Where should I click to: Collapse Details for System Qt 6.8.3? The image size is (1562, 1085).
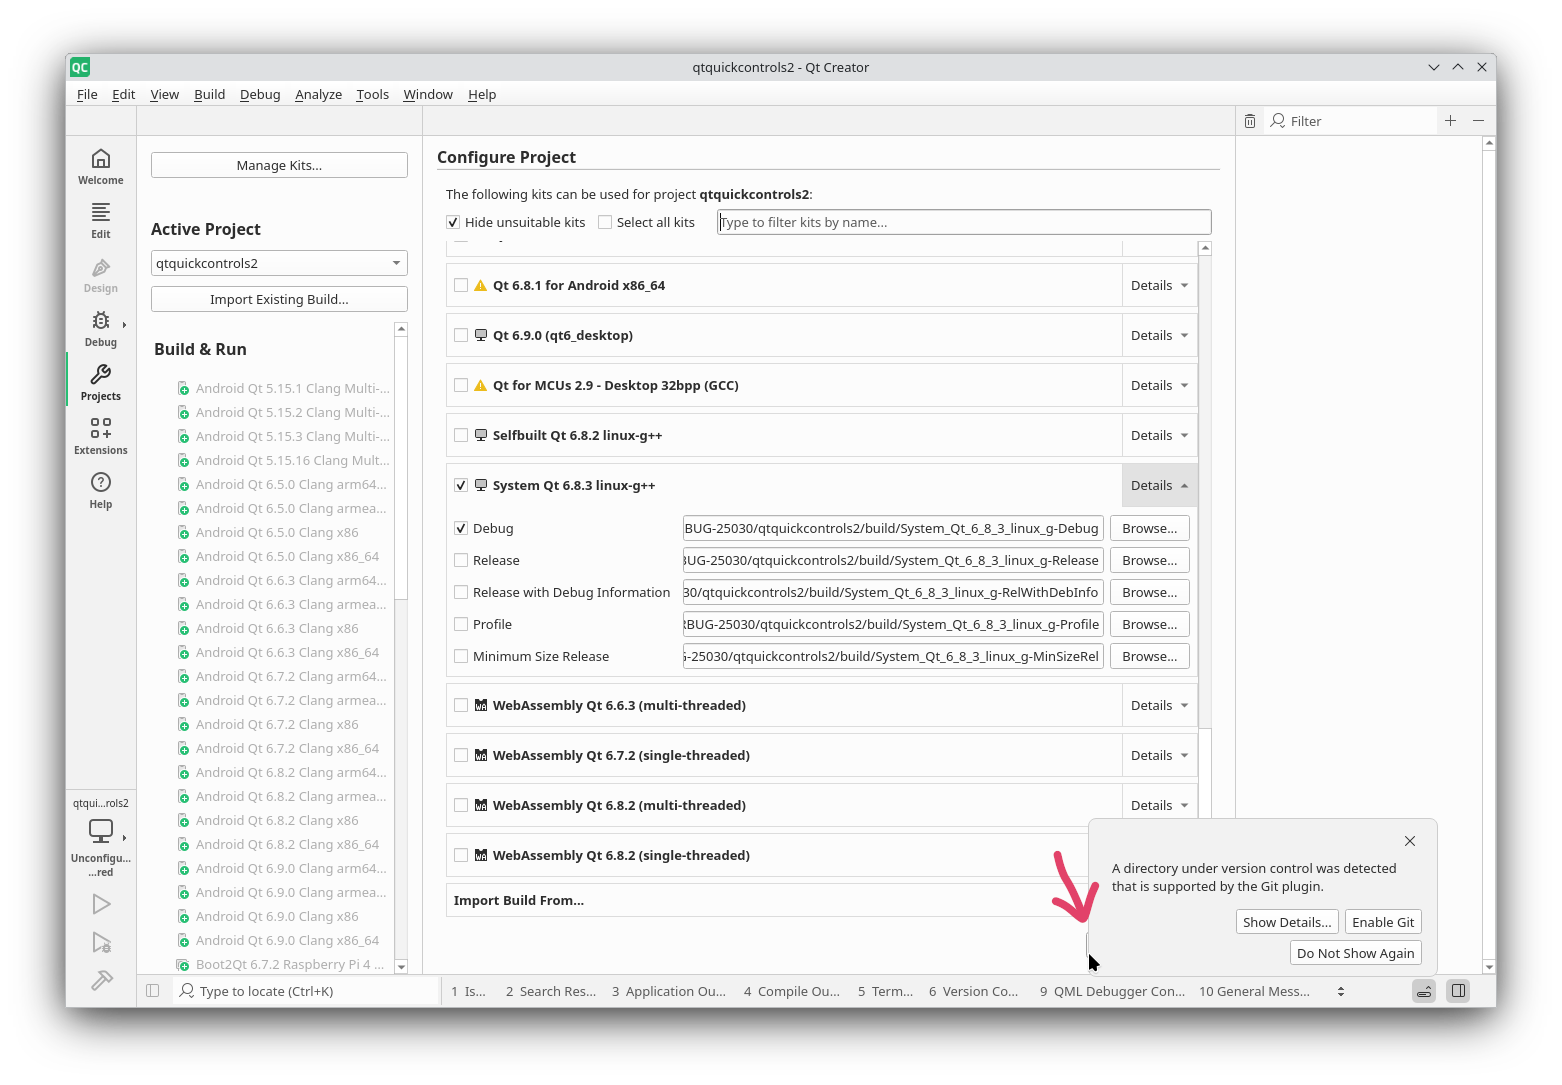[x=1160, y=485]
